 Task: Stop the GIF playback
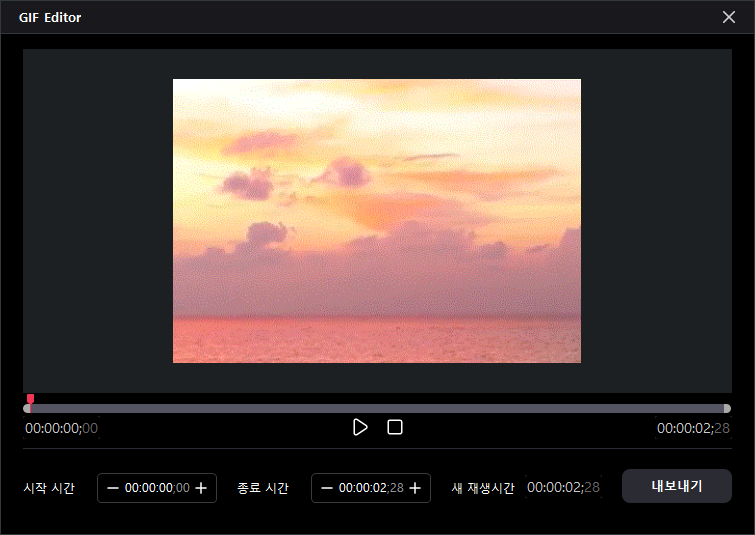[x=395, y=427]
